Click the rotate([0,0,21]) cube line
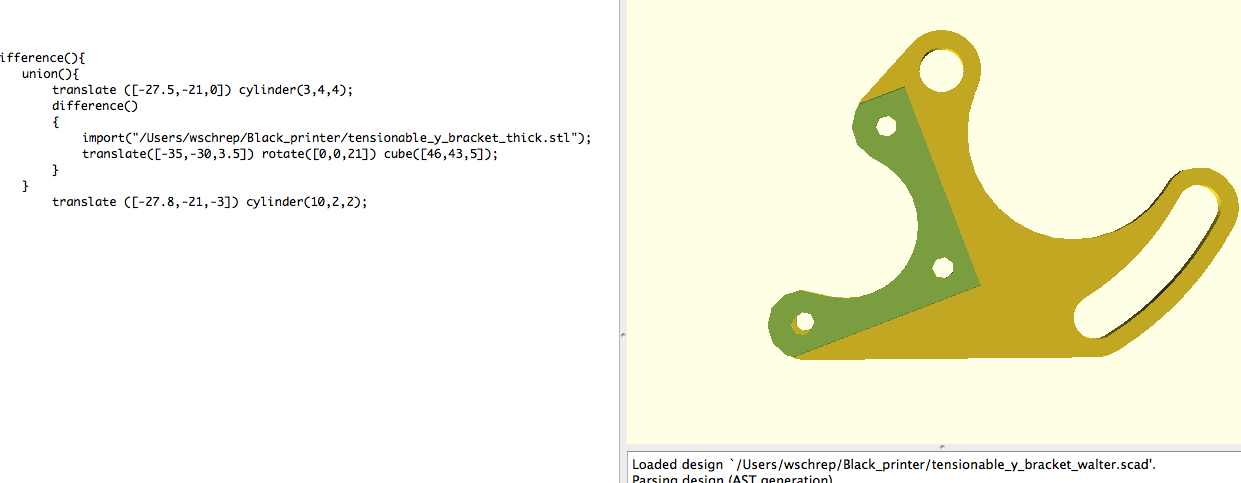 pos(289,154)
